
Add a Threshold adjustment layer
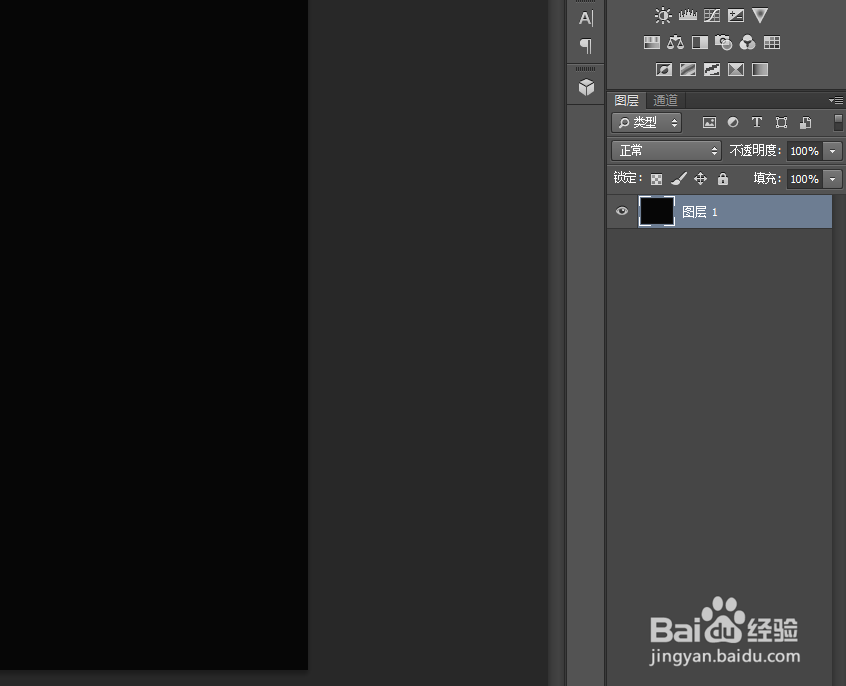click(712, 69)
